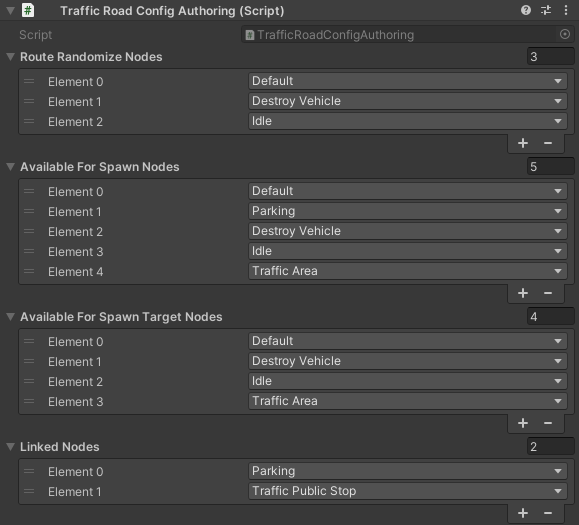Collapse Available For Spawn Nodes list
This screenshot has height=525, width=579.
coord(10,167)
